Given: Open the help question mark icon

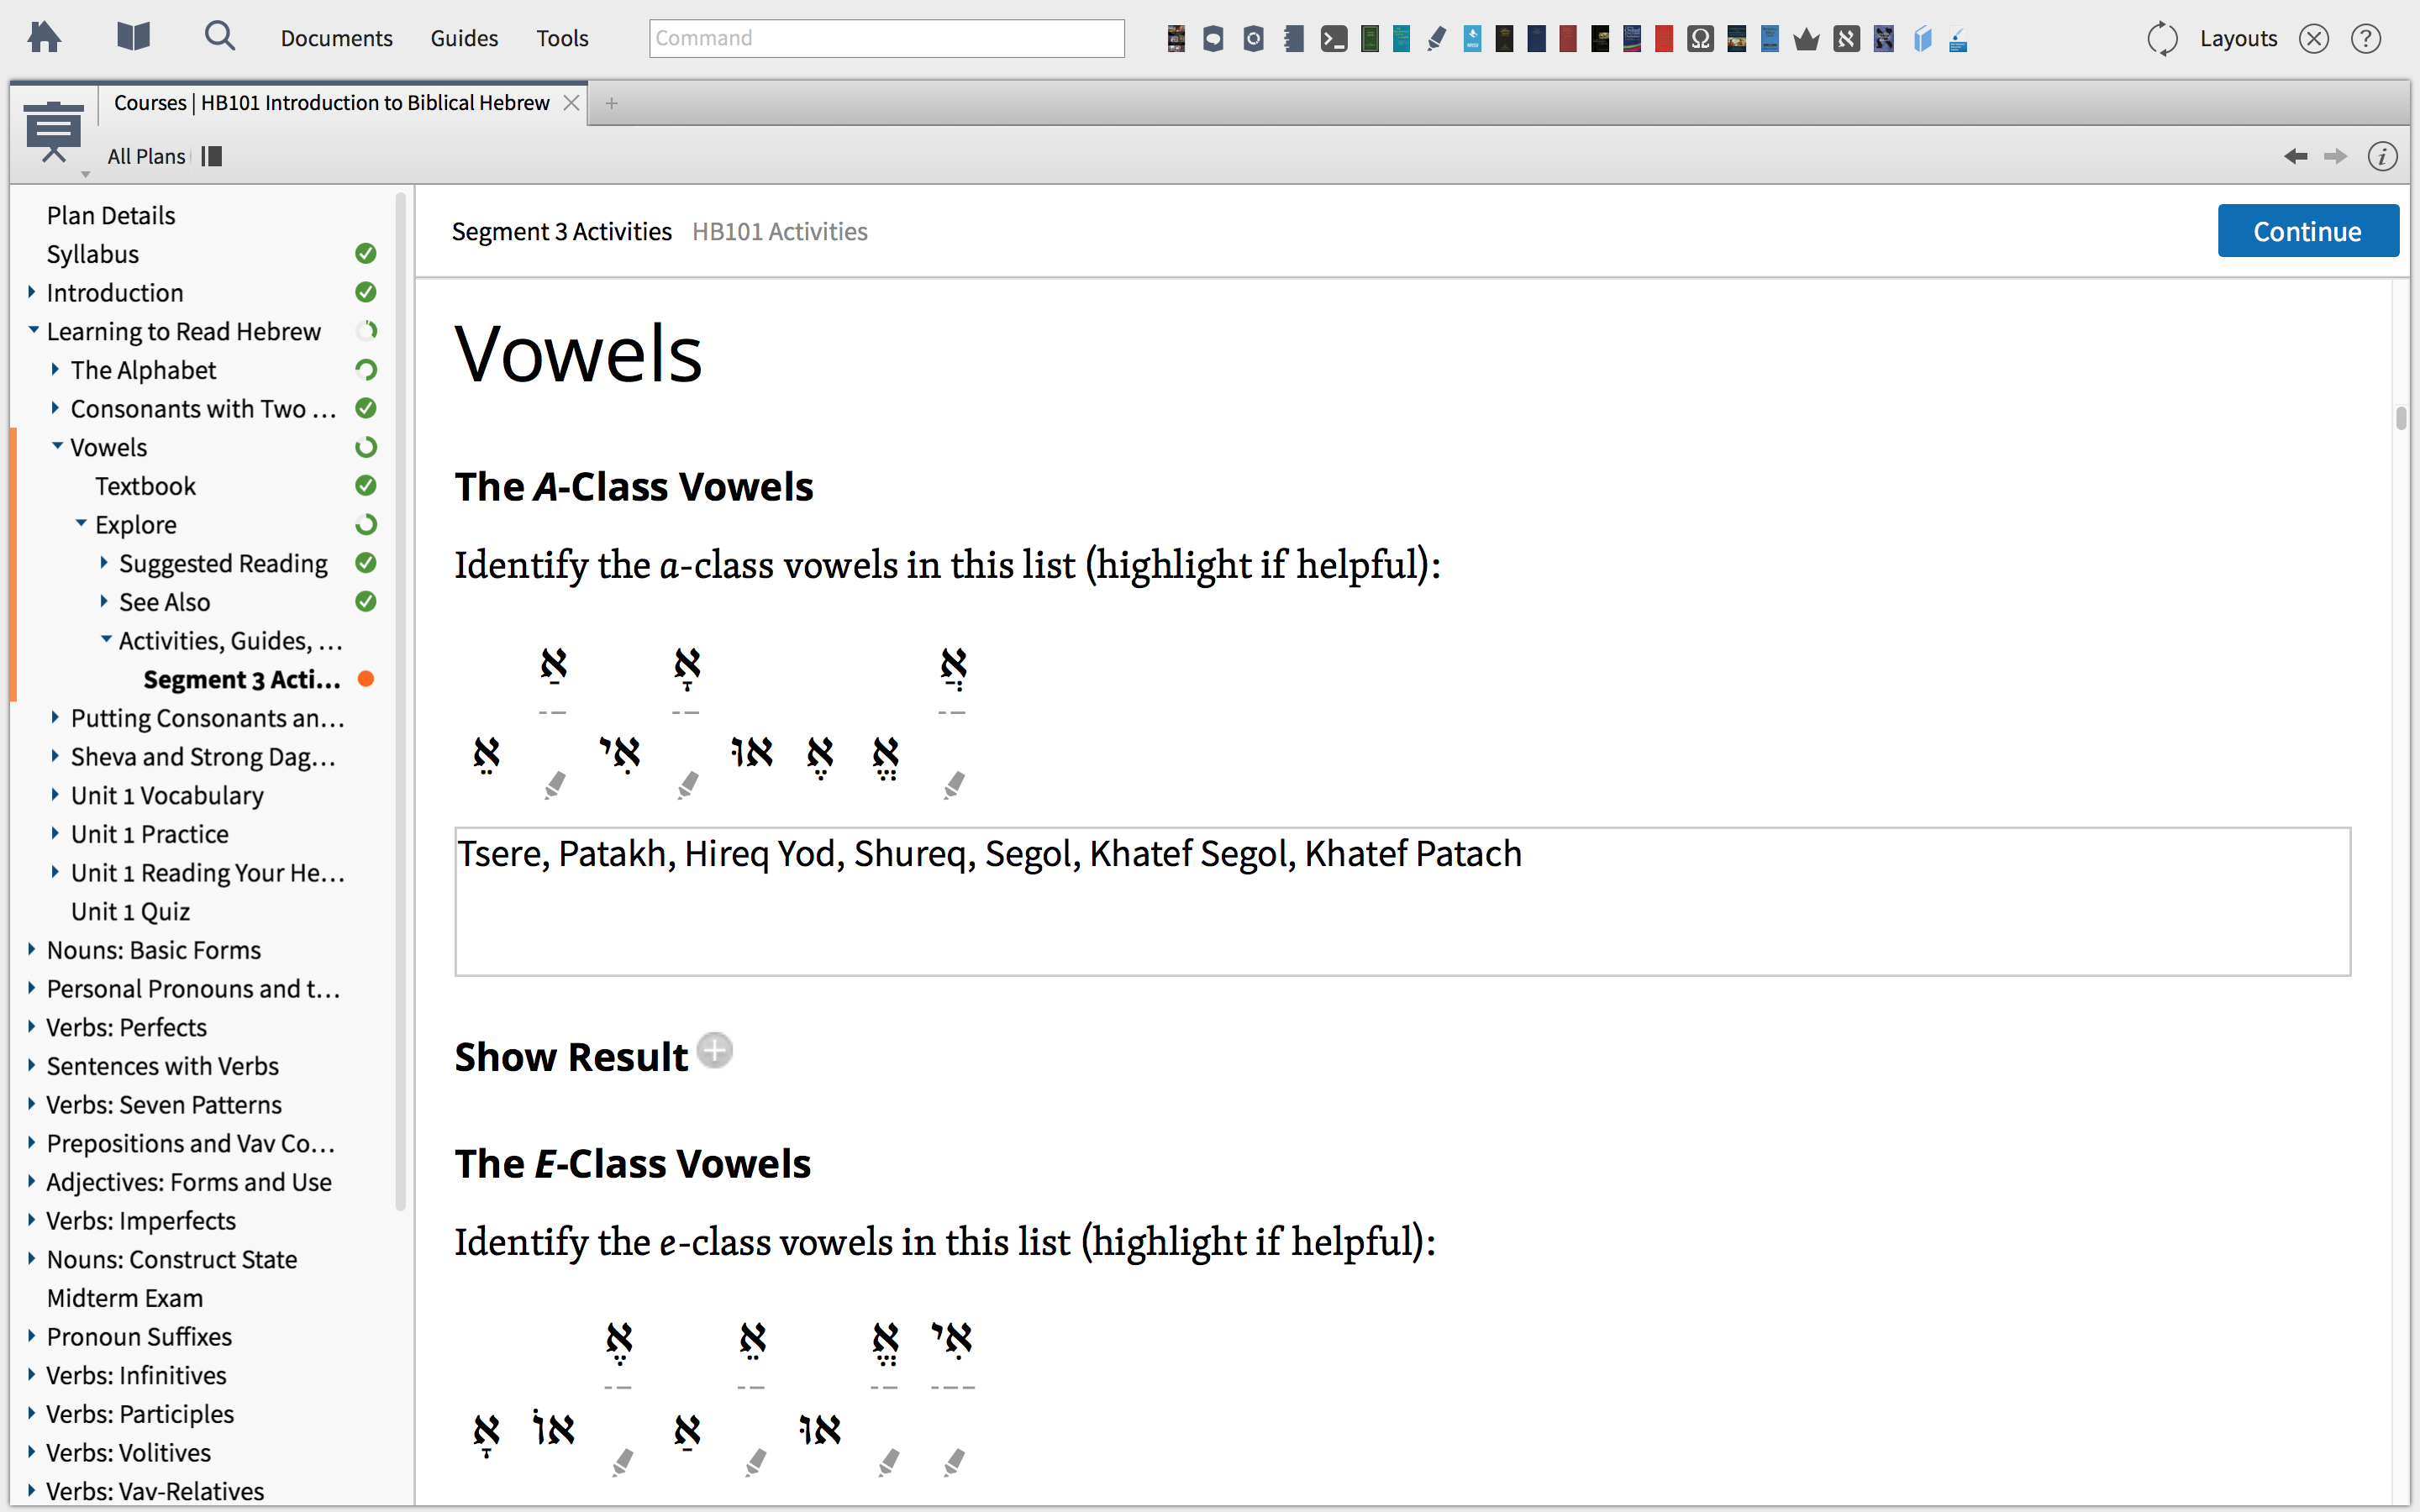Looking at the screenshot, I should tap(2366, 39).
